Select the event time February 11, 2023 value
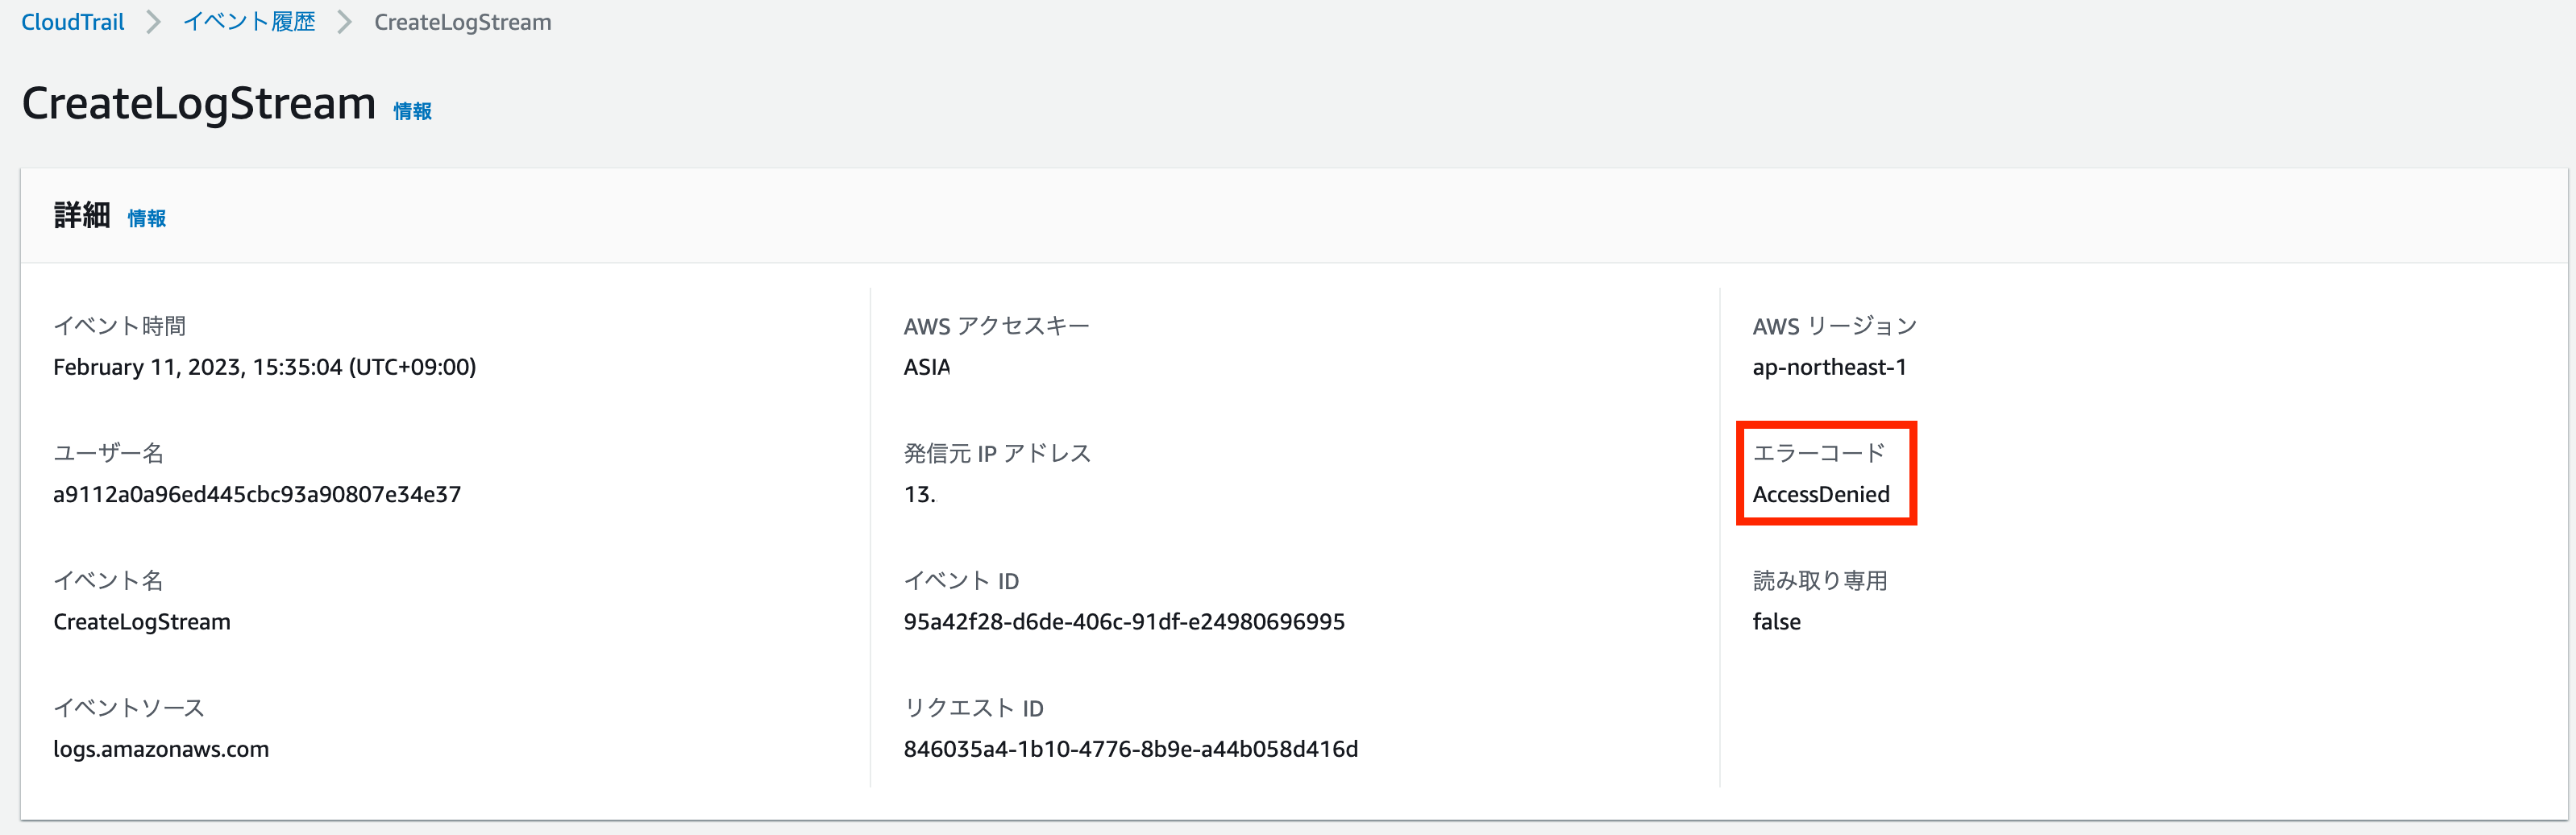This screenshot has width=2576, height=835. 264,367
